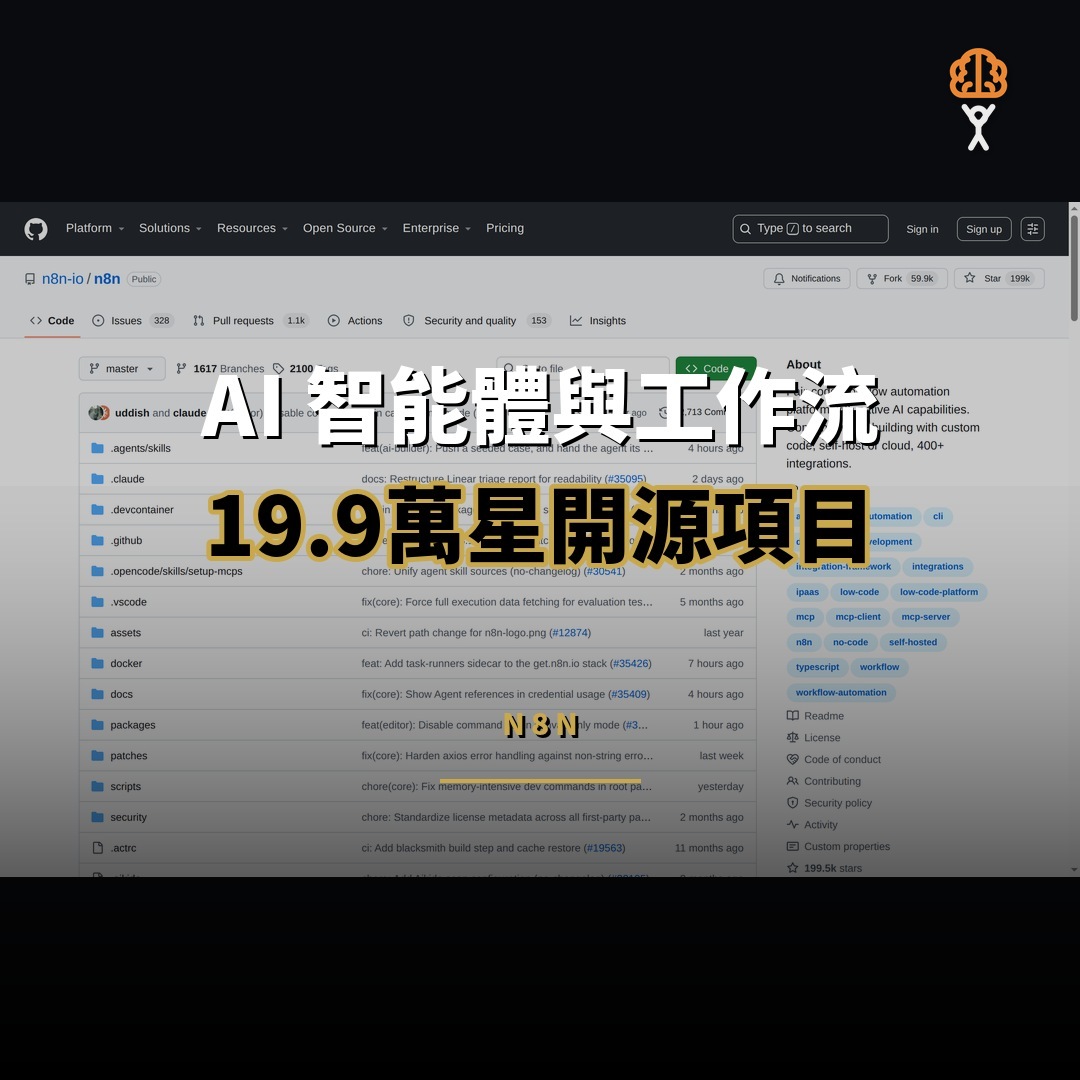Open commit link #35409 in docs row
This screenshot has height=1080, width=1080.
click(x=629, y=694)
